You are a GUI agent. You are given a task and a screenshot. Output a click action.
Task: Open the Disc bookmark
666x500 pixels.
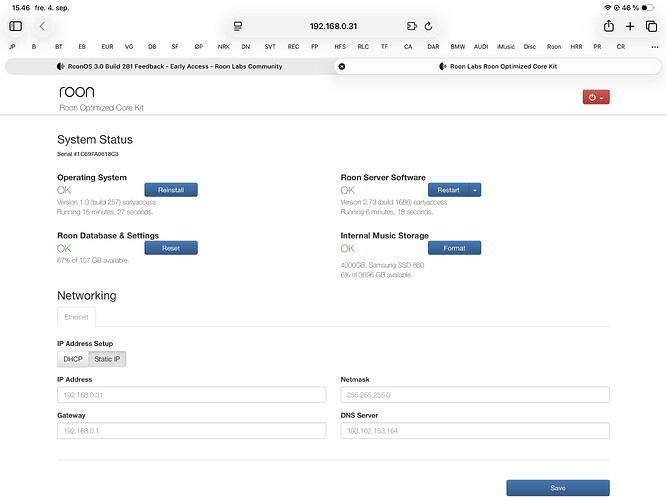(530, 47)
